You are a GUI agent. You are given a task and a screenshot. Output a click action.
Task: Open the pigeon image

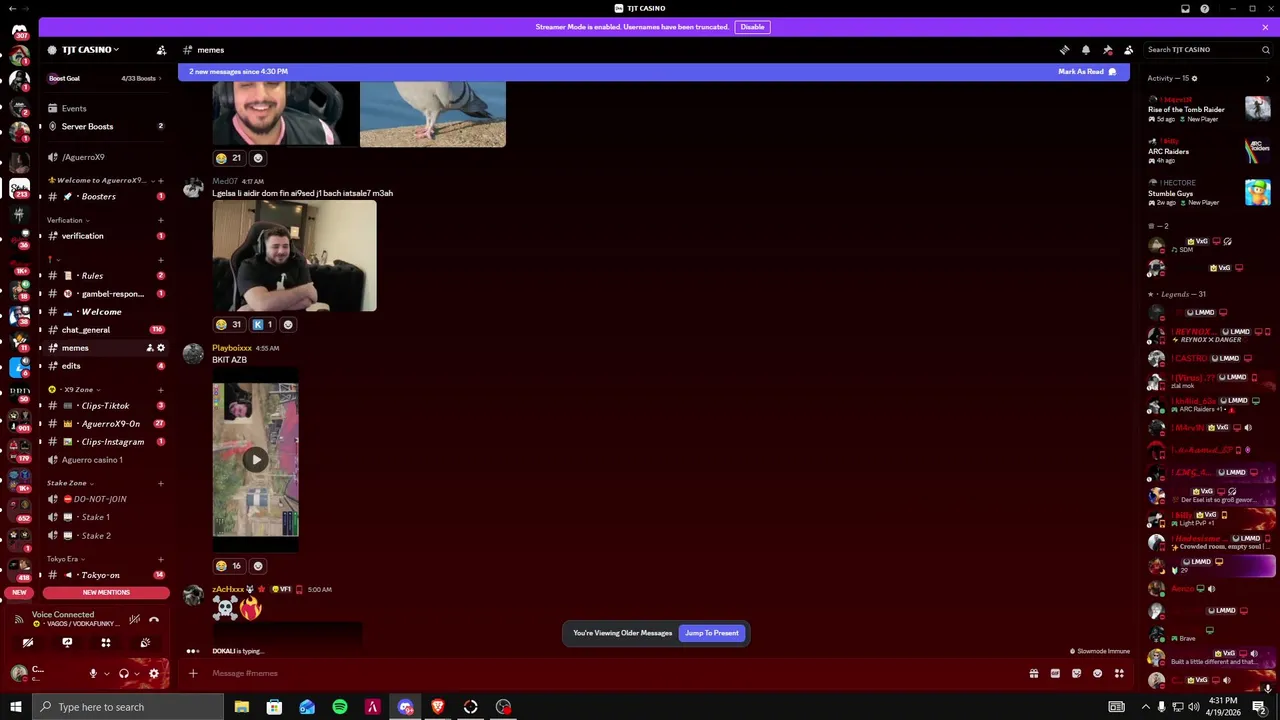click(x=433, y=114)
